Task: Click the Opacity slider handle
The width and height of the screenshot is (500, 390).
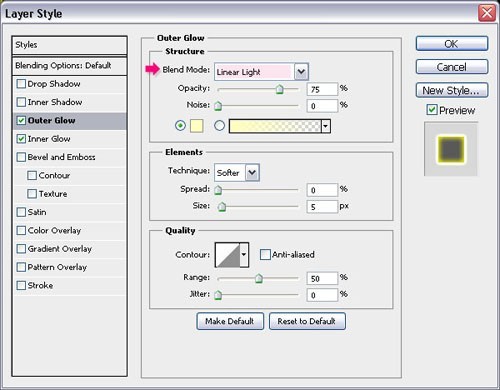Action: (279, 89)
